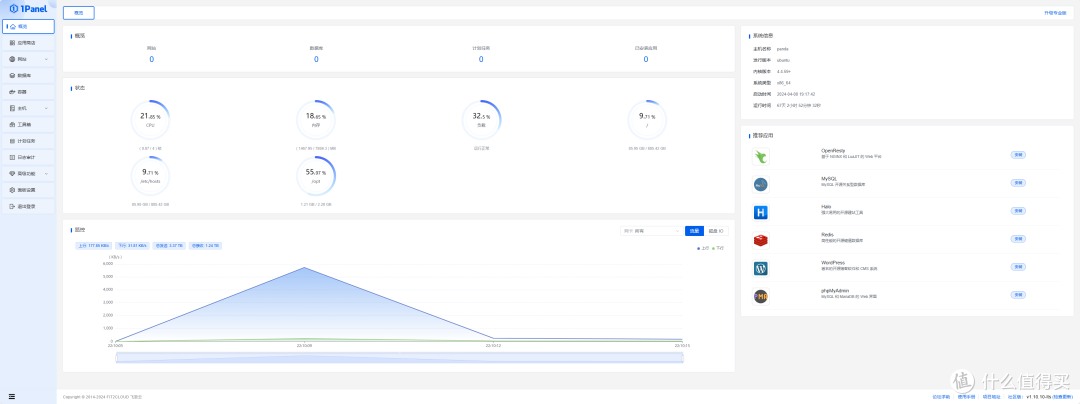Install Redis via its 安装 button

[1018, 239]
